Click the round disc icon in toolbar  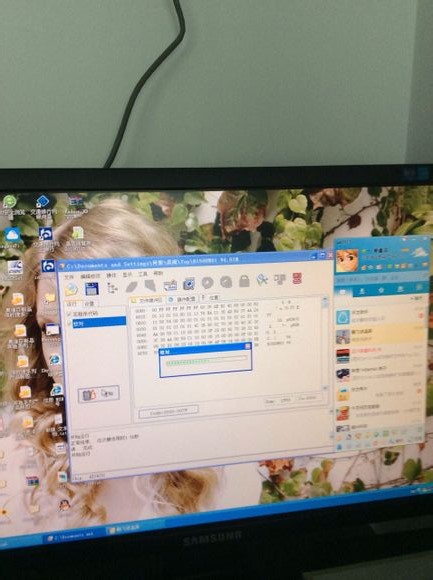click(208, 283)
